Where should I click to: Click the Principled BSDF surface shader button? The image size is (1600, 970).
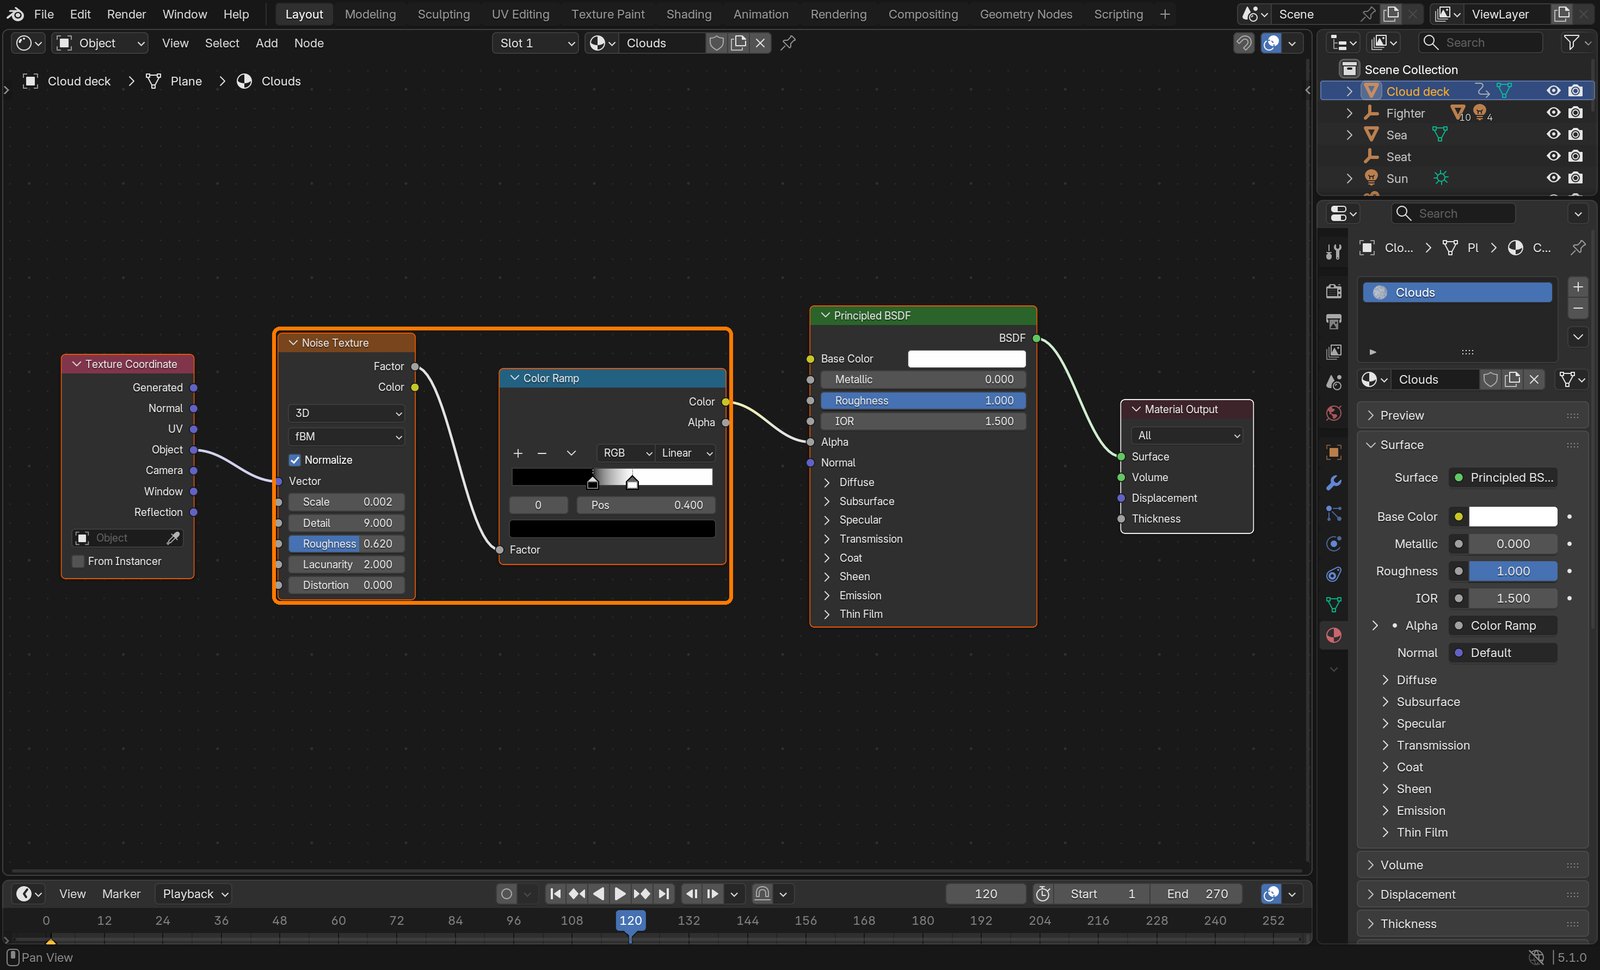pyautogui.click(x=1503, y=478)
